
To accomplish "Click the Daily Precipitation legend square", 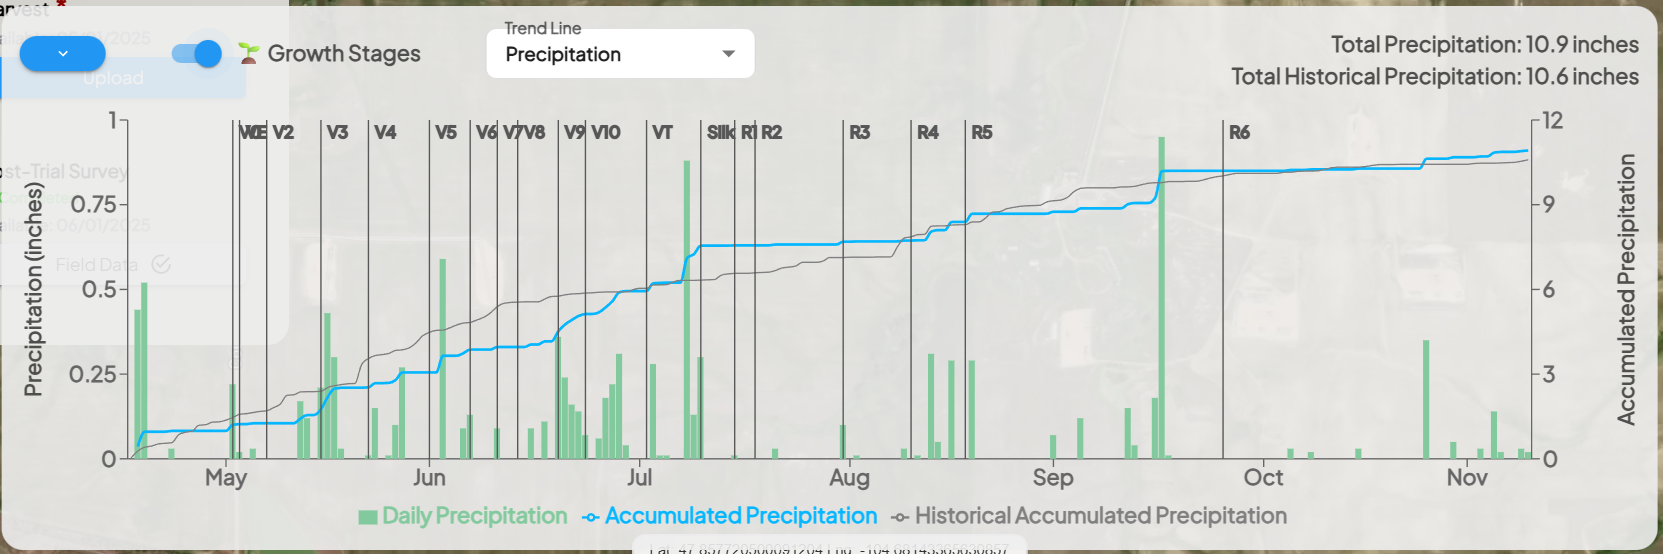I will click(368, 517).
